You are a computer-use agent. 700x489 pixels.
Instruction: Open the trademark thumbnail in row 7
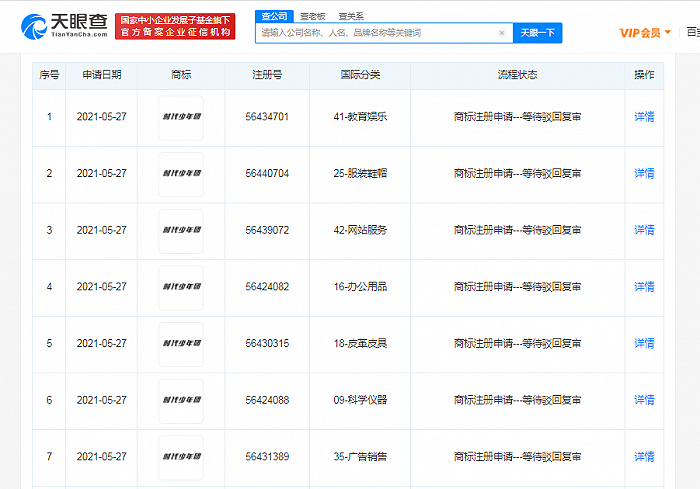tap(181, 458)
